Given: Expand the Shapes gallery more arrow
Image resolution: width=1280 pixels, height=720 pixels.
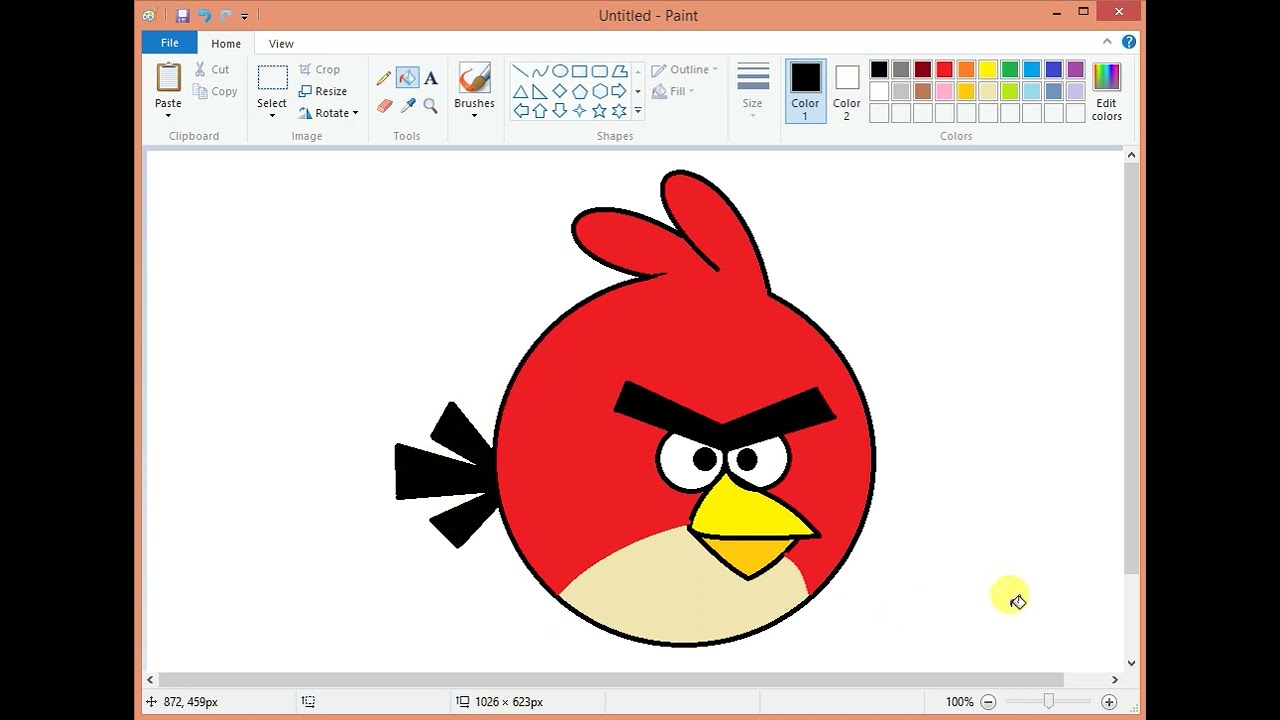Looking at the screenshot, I should click(x=638, y=111).
